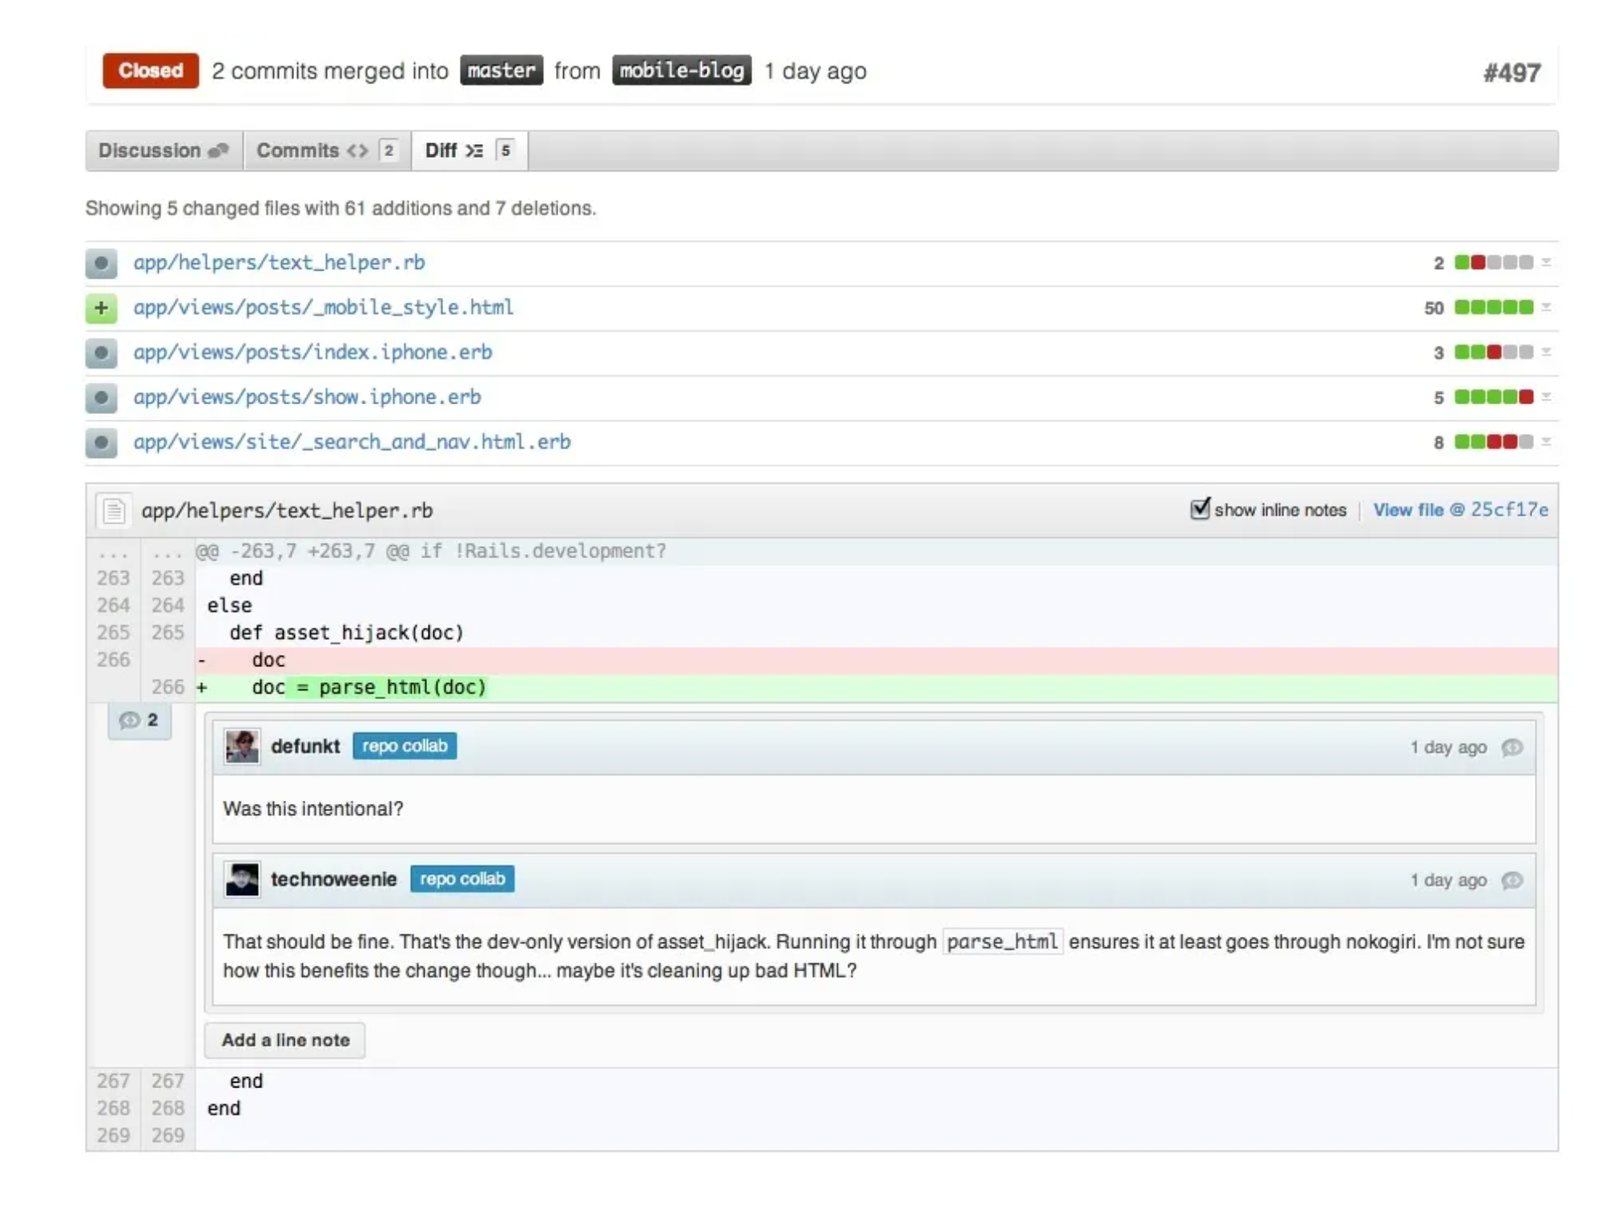Click the modified file icon beside text_helper.rb
Viewport: 1600px width, 1205px height.
(x=101, y=263)
